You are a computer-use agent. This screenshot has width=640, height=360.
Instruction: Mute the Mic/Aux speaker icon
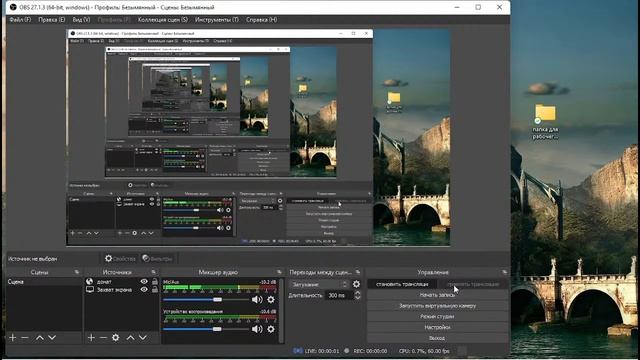257,300
